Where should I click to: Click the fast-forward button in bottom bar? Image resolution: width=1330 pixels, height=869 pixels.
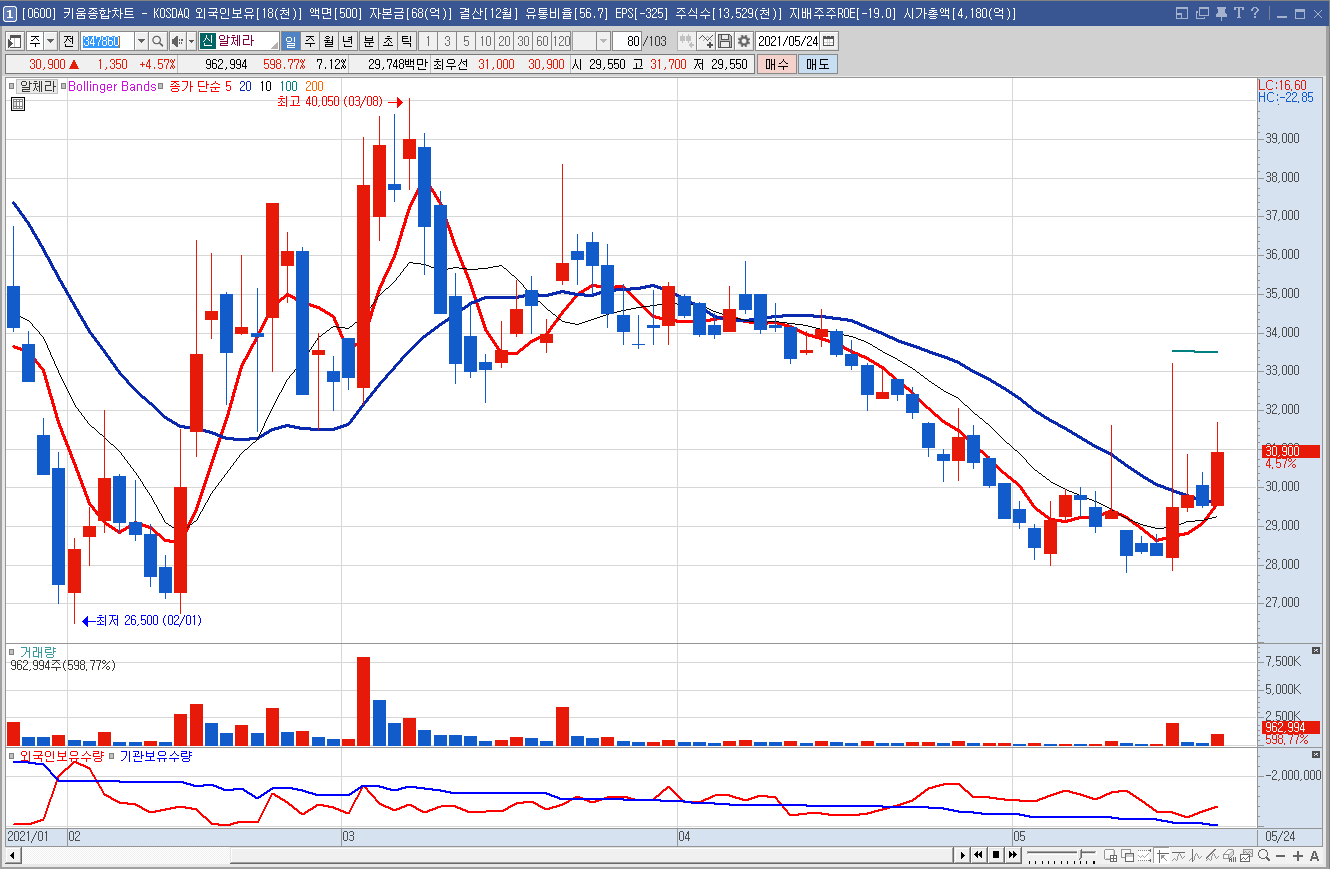(x=1012, y=855)
